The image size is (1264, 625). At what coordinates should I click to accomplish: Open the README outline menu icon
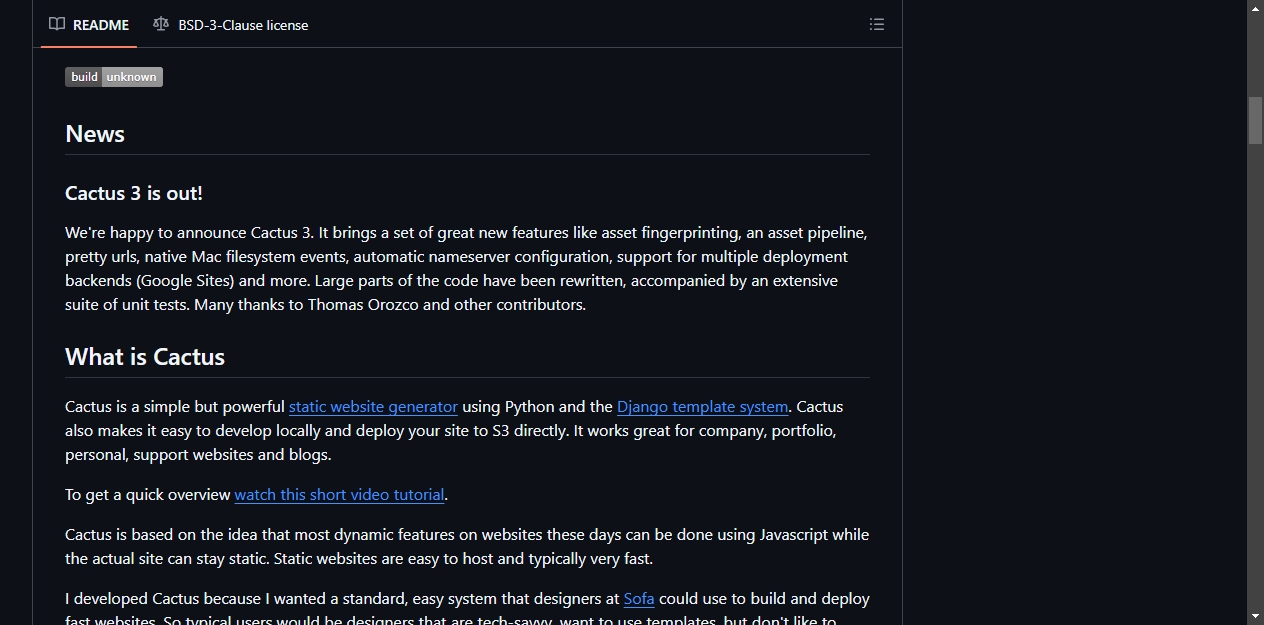click(877, 24)
